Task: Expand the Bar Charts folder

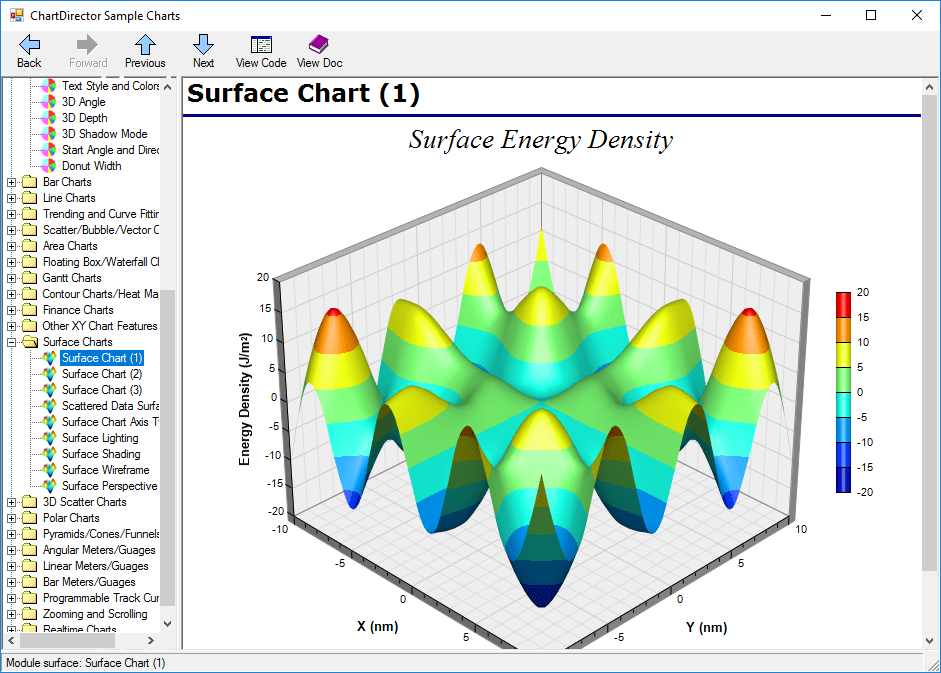Action: [12, 182]
